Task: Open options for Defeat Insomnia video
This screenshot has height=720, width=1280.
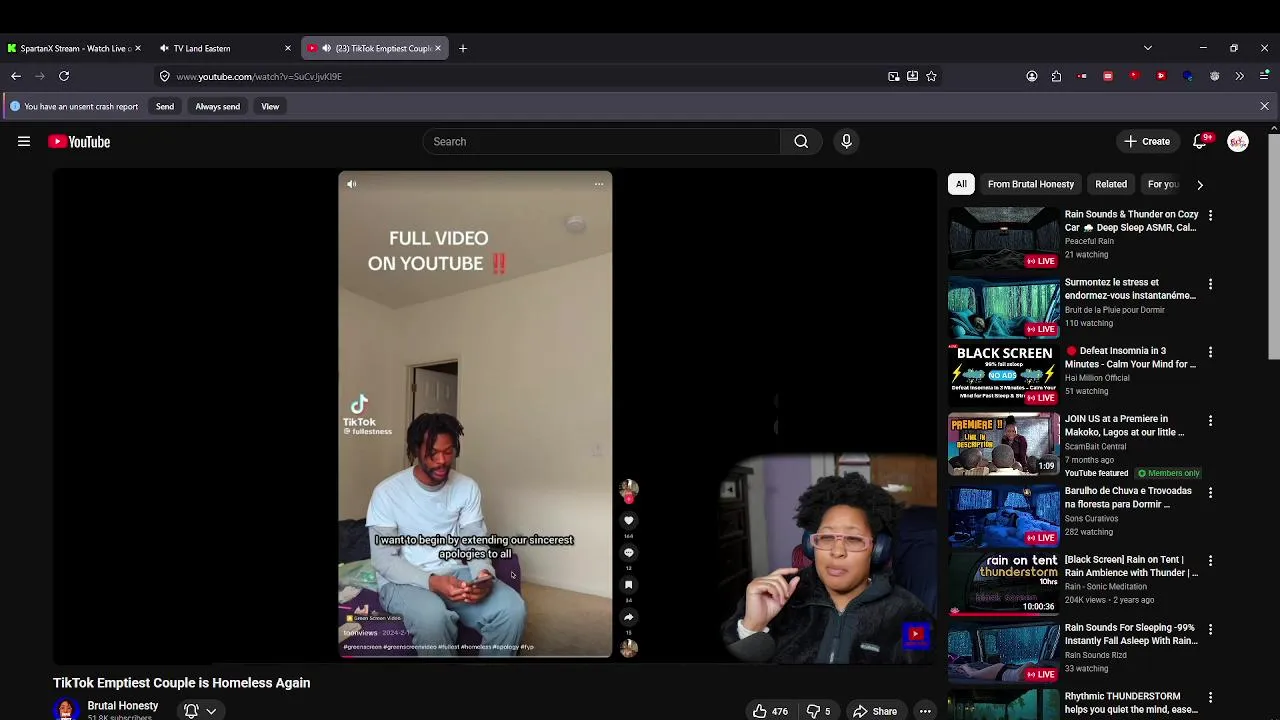Action: tap(1210, 352)
